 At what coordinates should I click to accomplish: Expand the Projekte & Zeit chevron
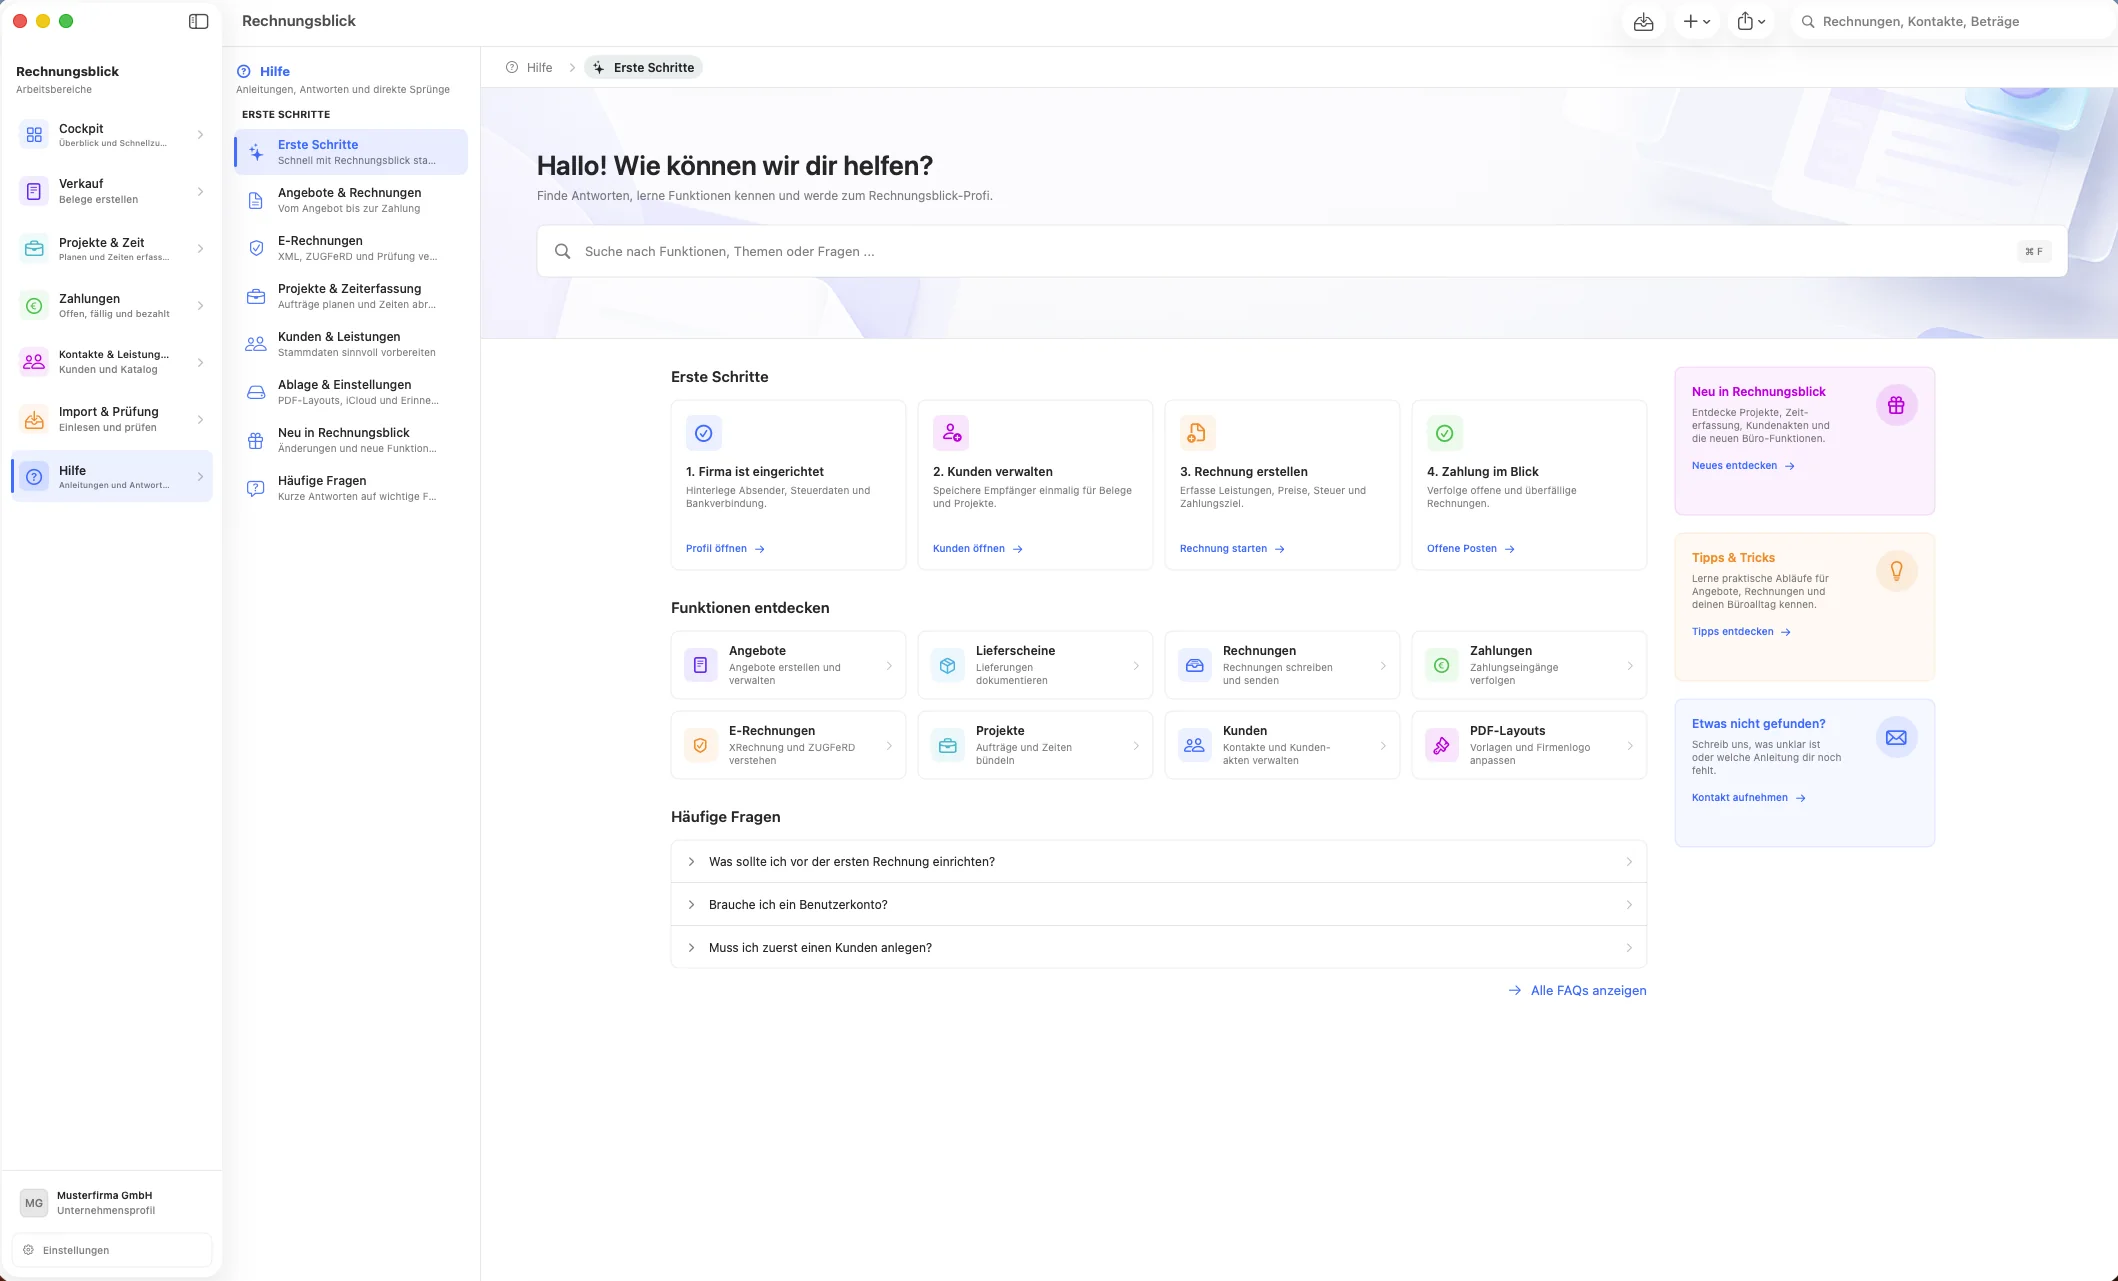pyautogui.click(x=200, y=249)
